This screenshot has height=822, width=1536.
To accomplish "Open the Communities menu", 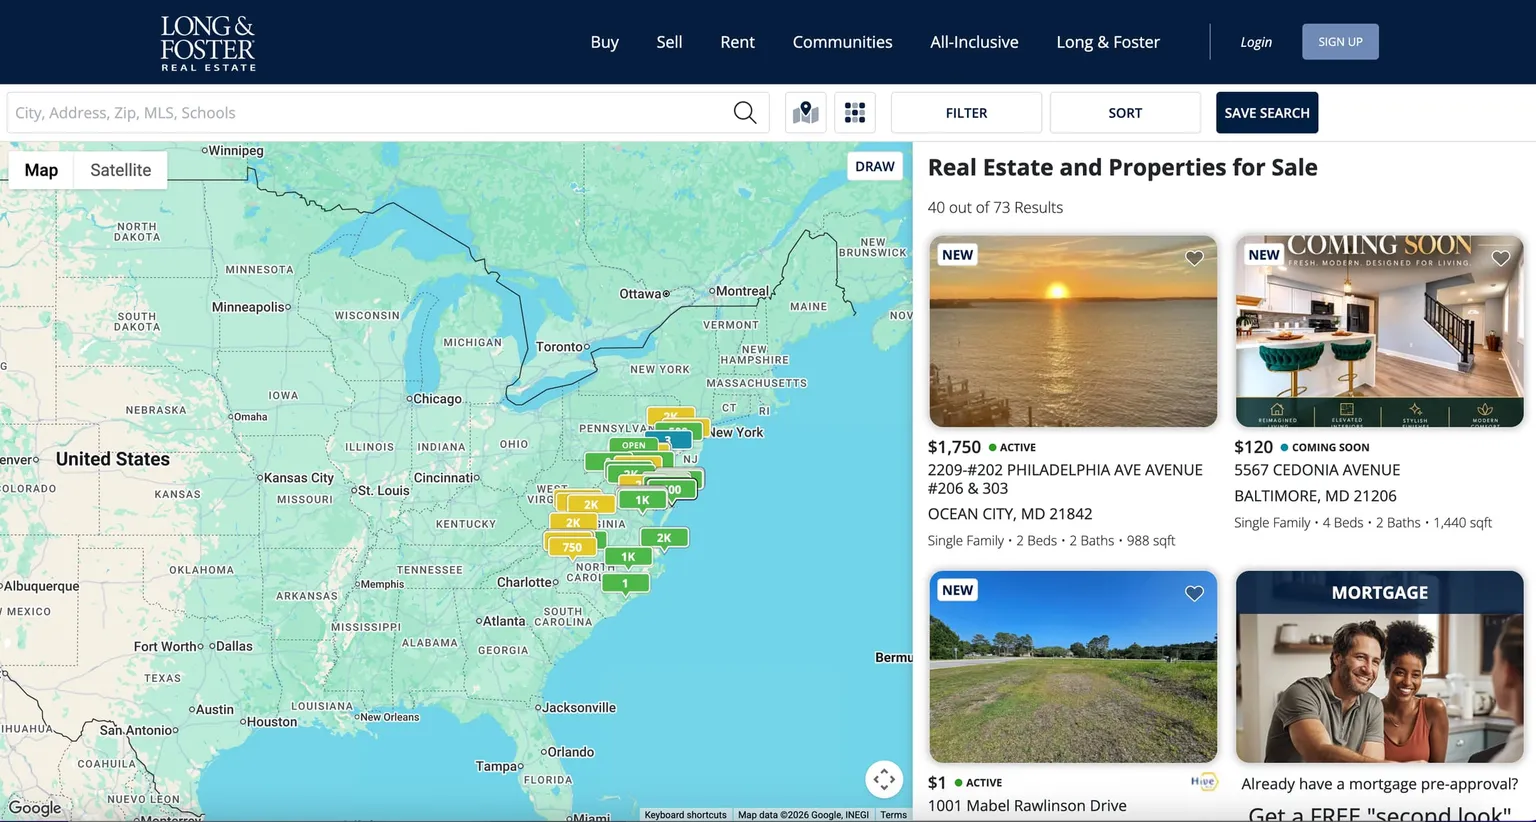I will click(x=842, y=42).
